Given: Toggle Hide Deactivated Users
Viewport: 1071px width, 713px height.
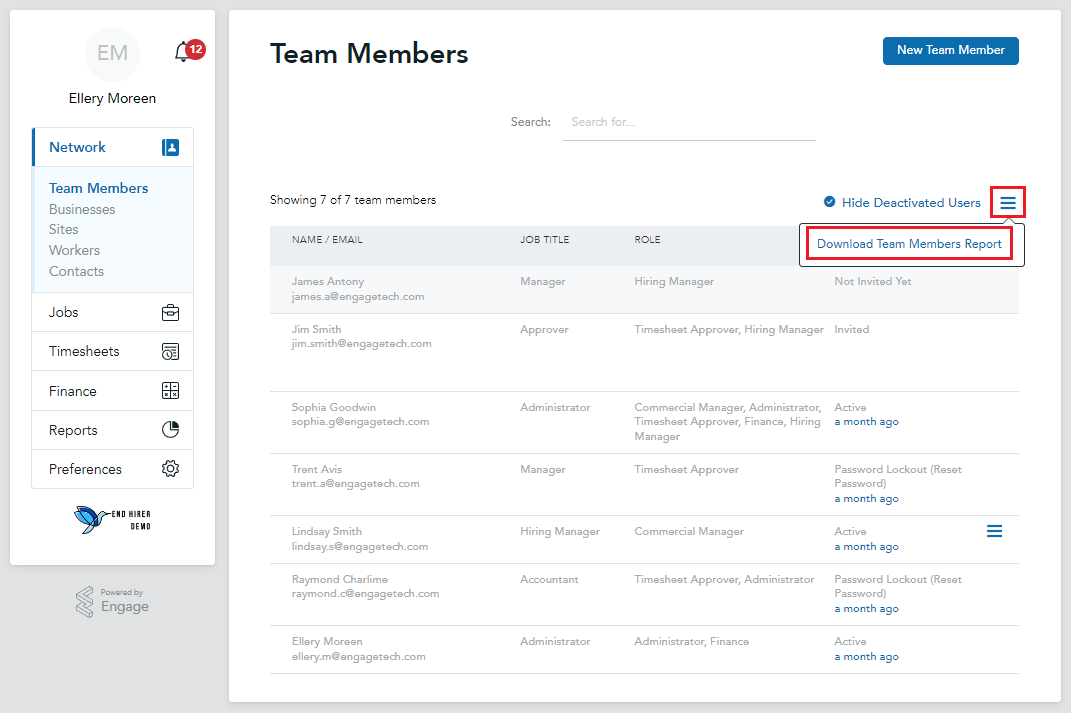Looking at the screenshot, I should (x=901, y=202).
